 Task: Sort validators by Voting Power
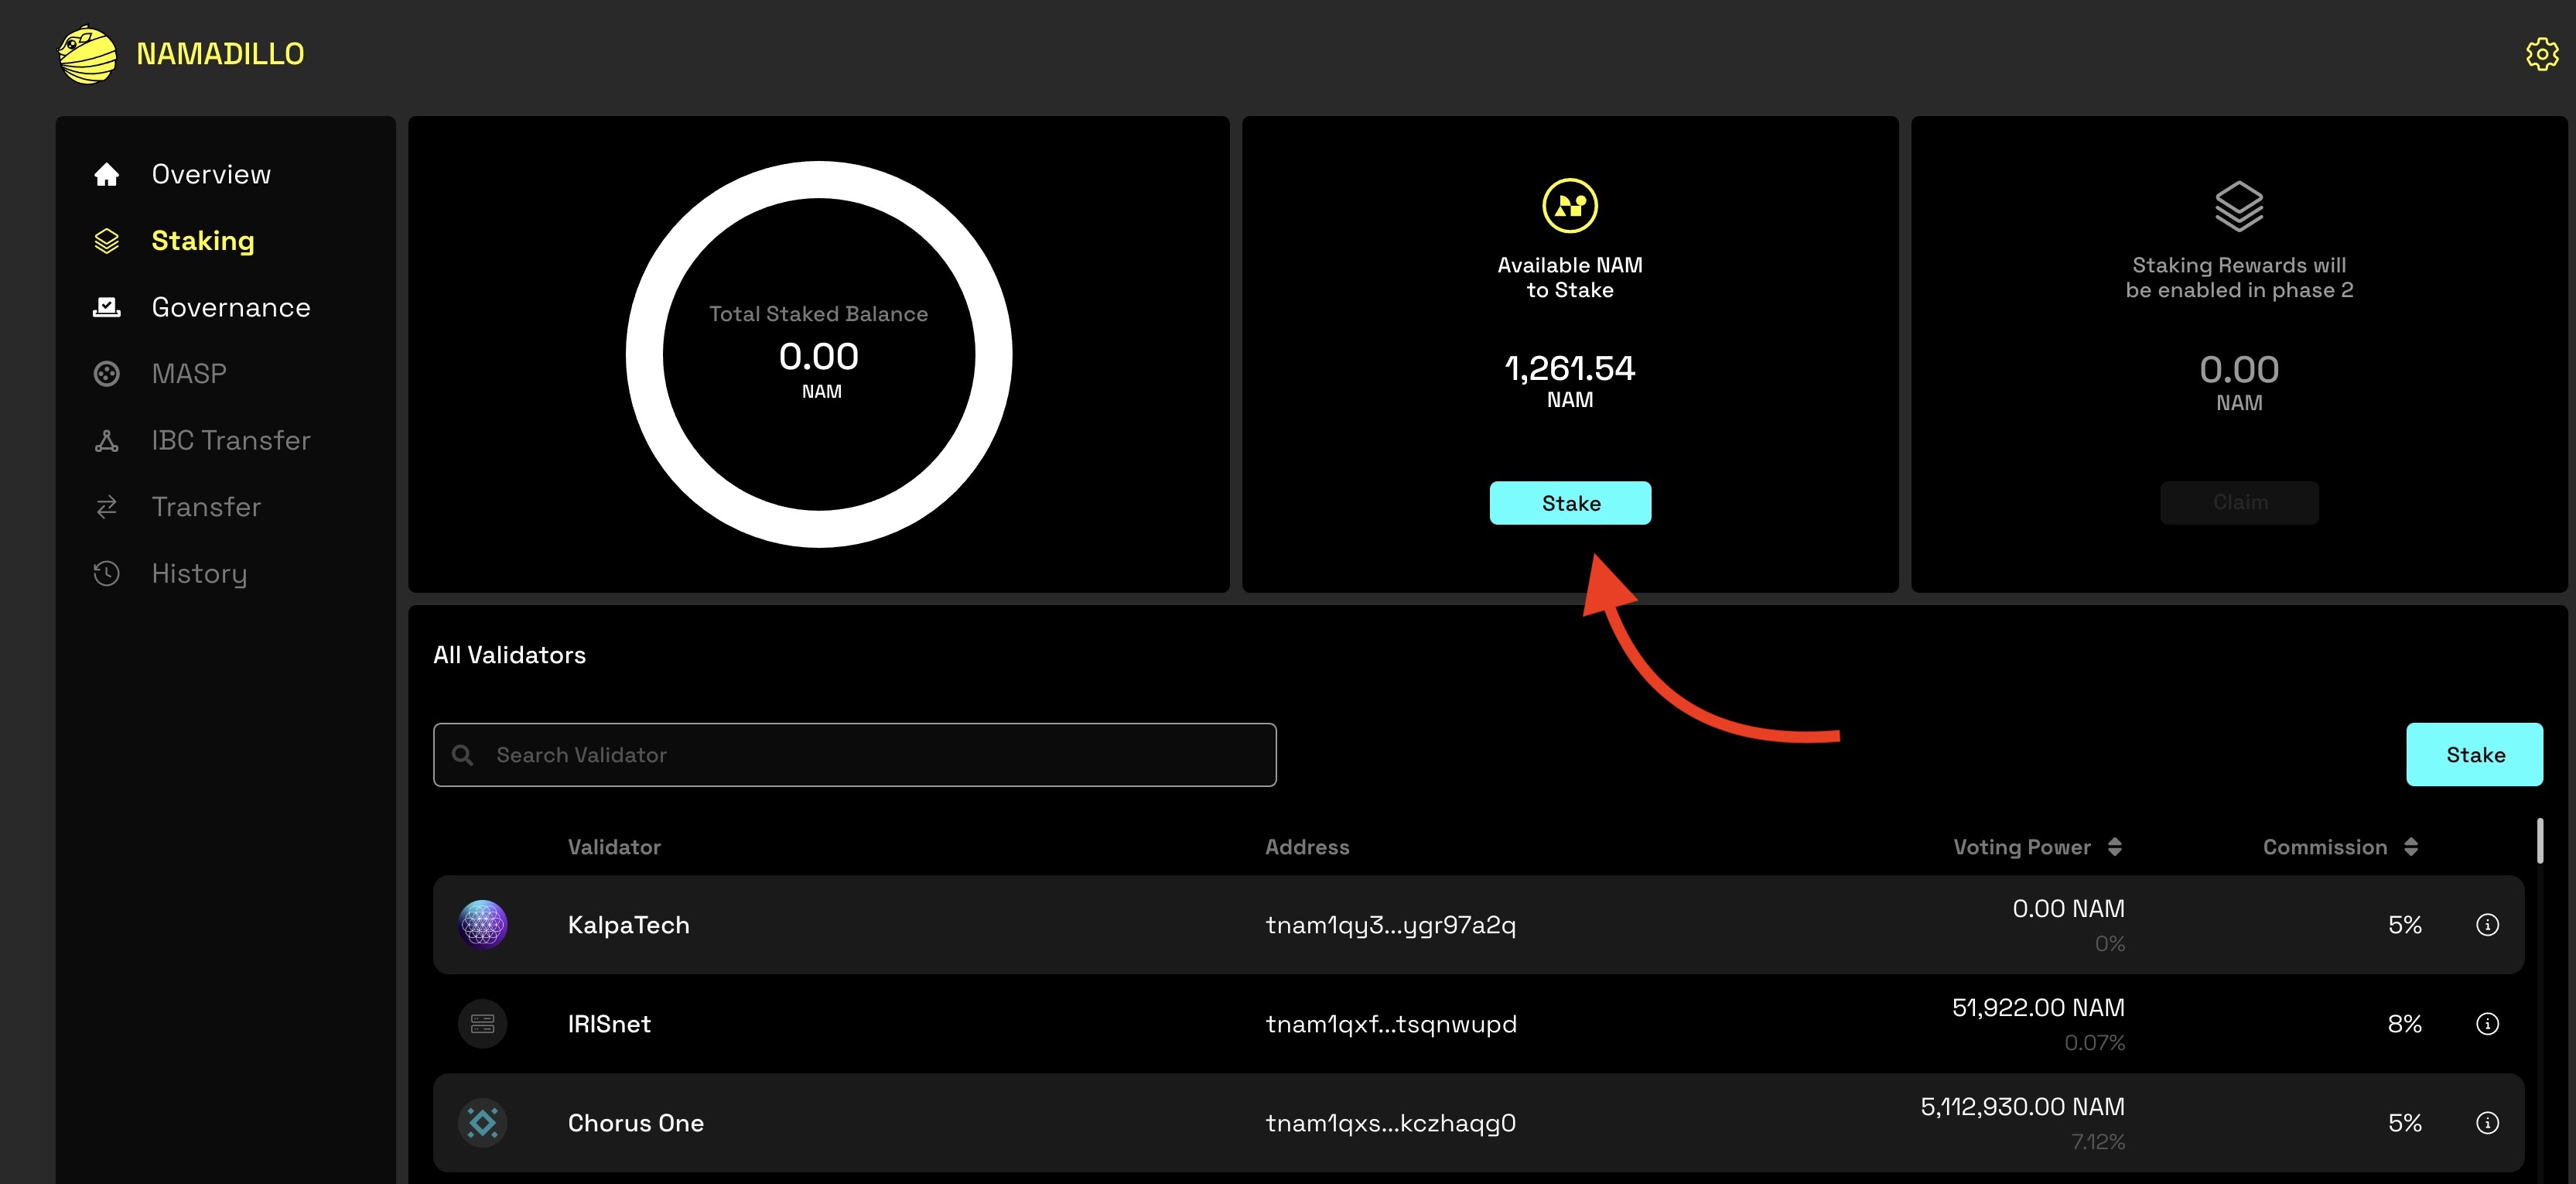pyautogui.click(x=2037, y=847)
